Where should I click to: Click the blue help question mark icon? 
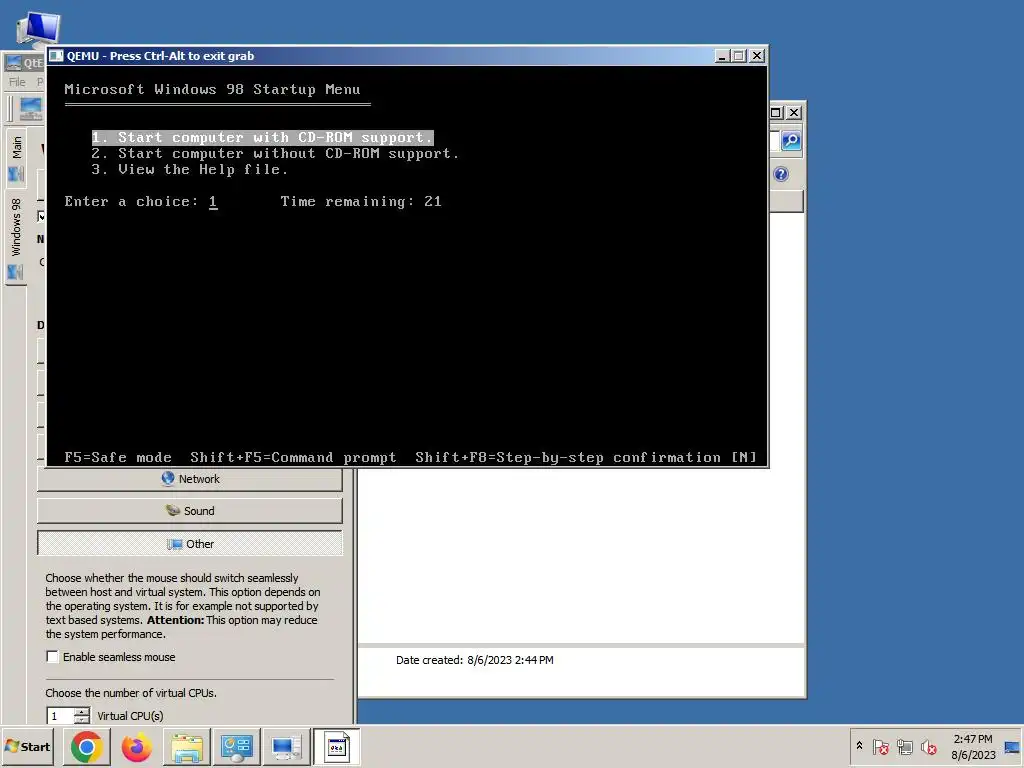pos(780,174)
